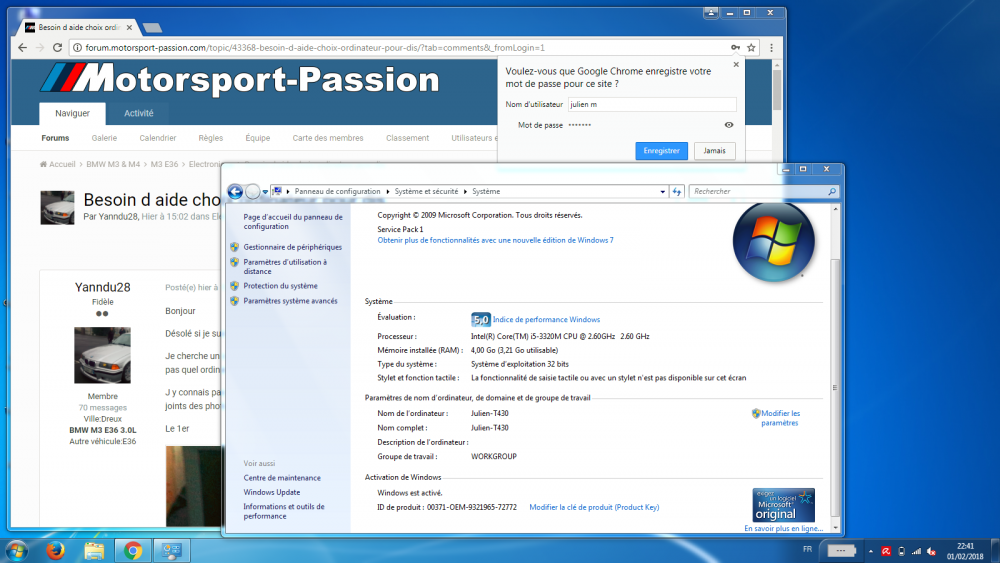Open Indice de performance Windows

(x=546, y=319)
